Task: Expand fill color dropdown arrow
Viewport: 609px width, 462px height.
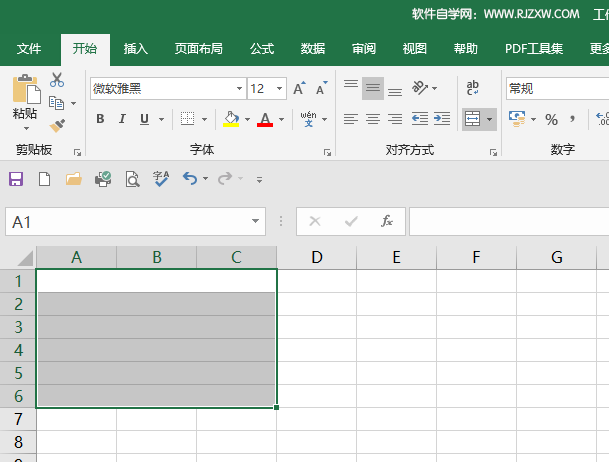Action: [x=247, y=119]
